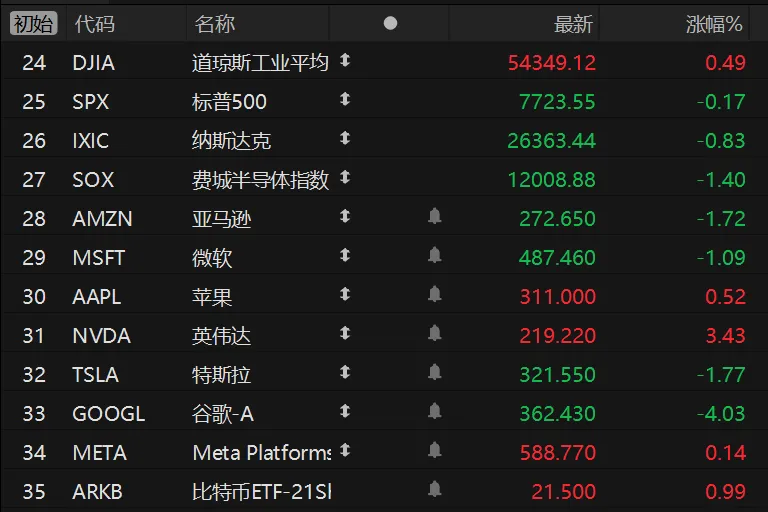768x512 pixels.
Task: Click the latest price 54349.12
Action: coord(552,63)
